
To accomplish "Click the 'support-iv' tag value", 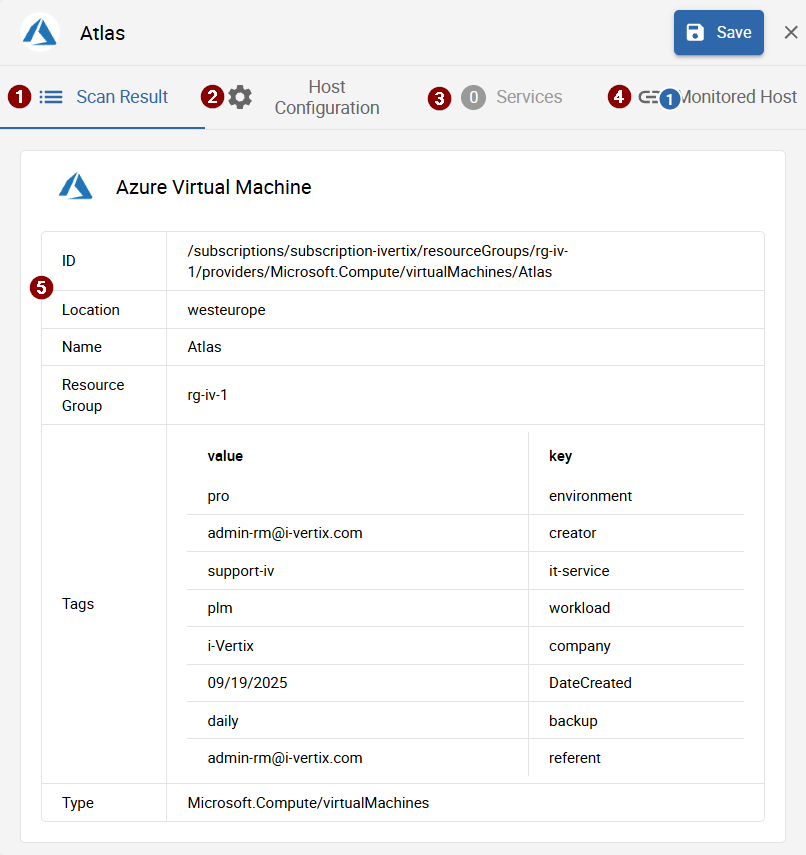I will click(240, 571).
